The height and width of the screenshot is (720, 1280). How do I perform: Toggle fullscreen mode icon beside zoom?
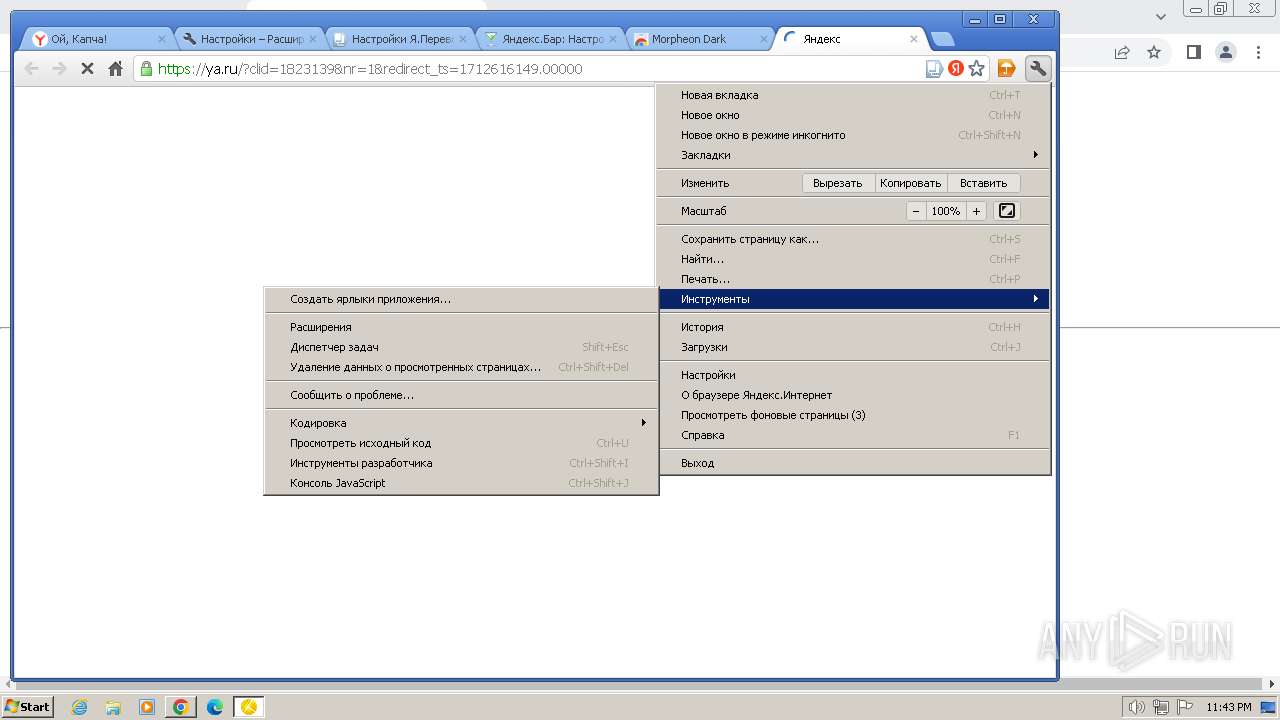[1007, 211]
